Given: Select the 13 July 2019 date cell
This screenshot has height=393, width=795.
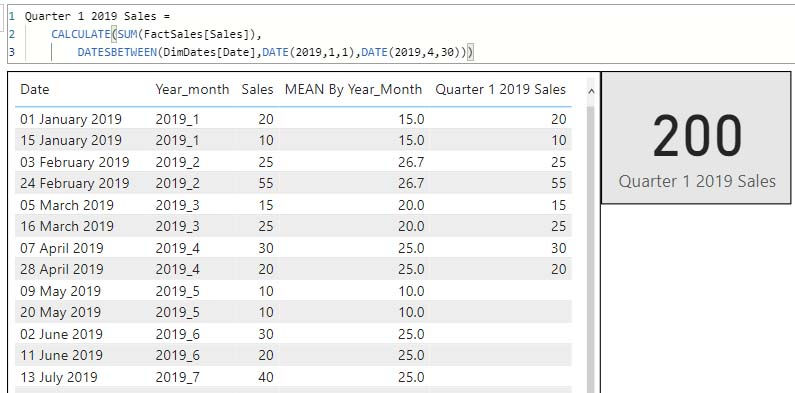Looking at the screenshot, I should pyautogui.click(x=59, y=377).
